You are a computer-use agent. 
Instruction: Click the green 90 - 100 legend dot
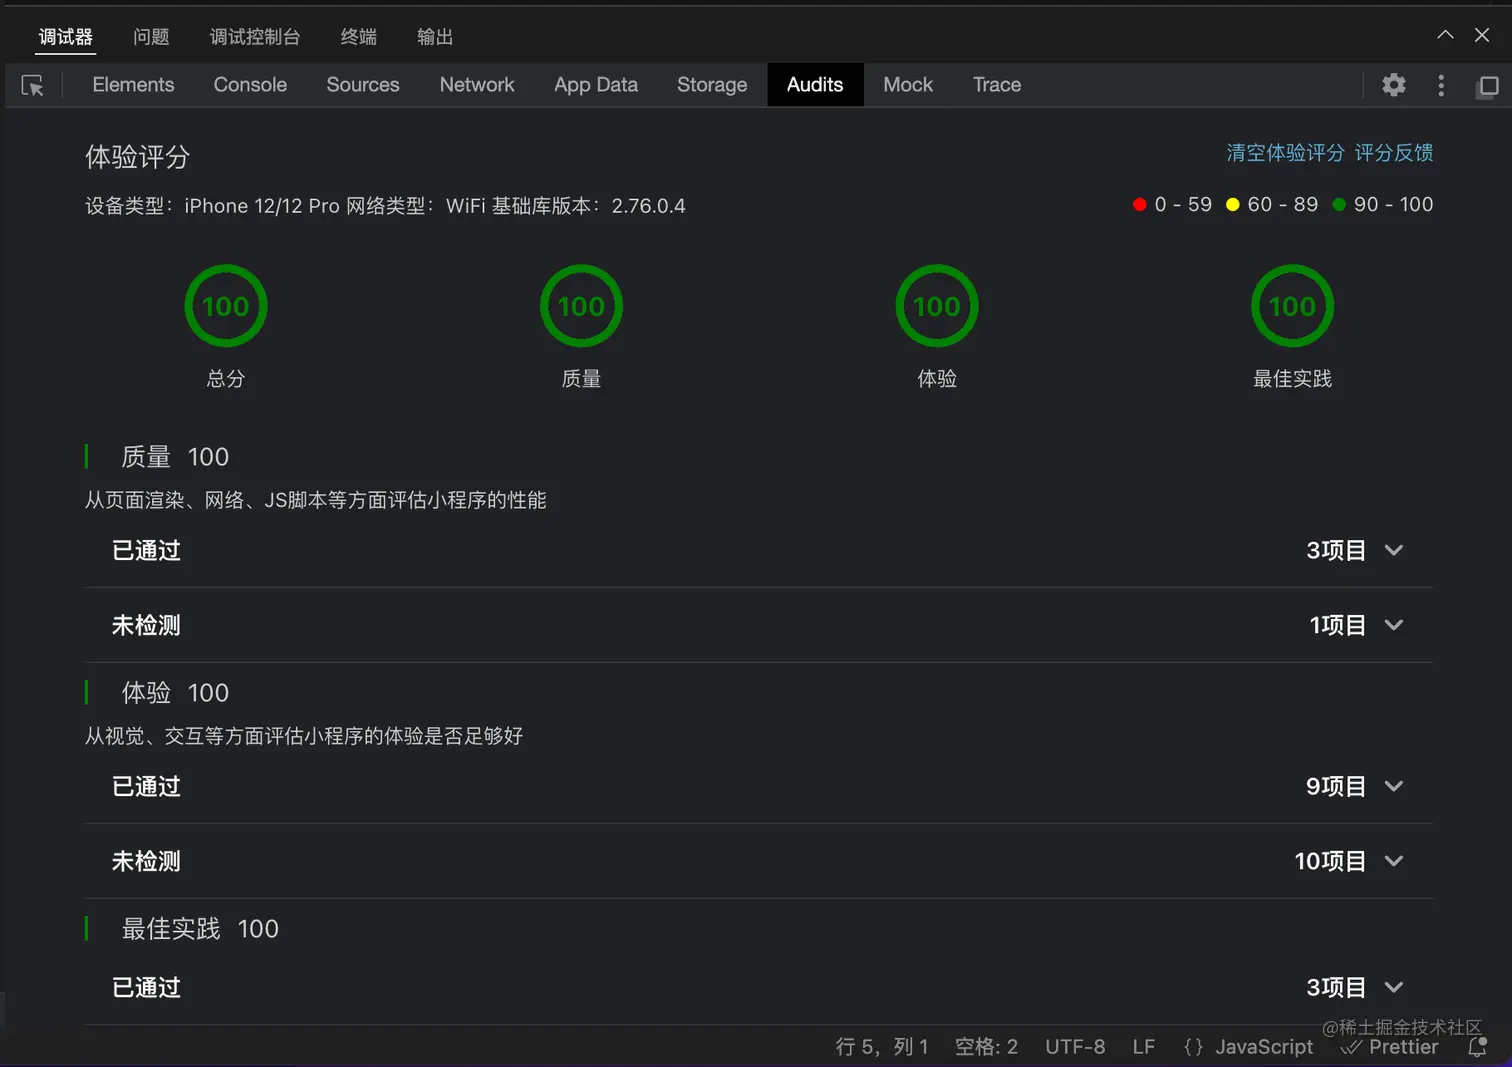click(x=1339, y=204)
